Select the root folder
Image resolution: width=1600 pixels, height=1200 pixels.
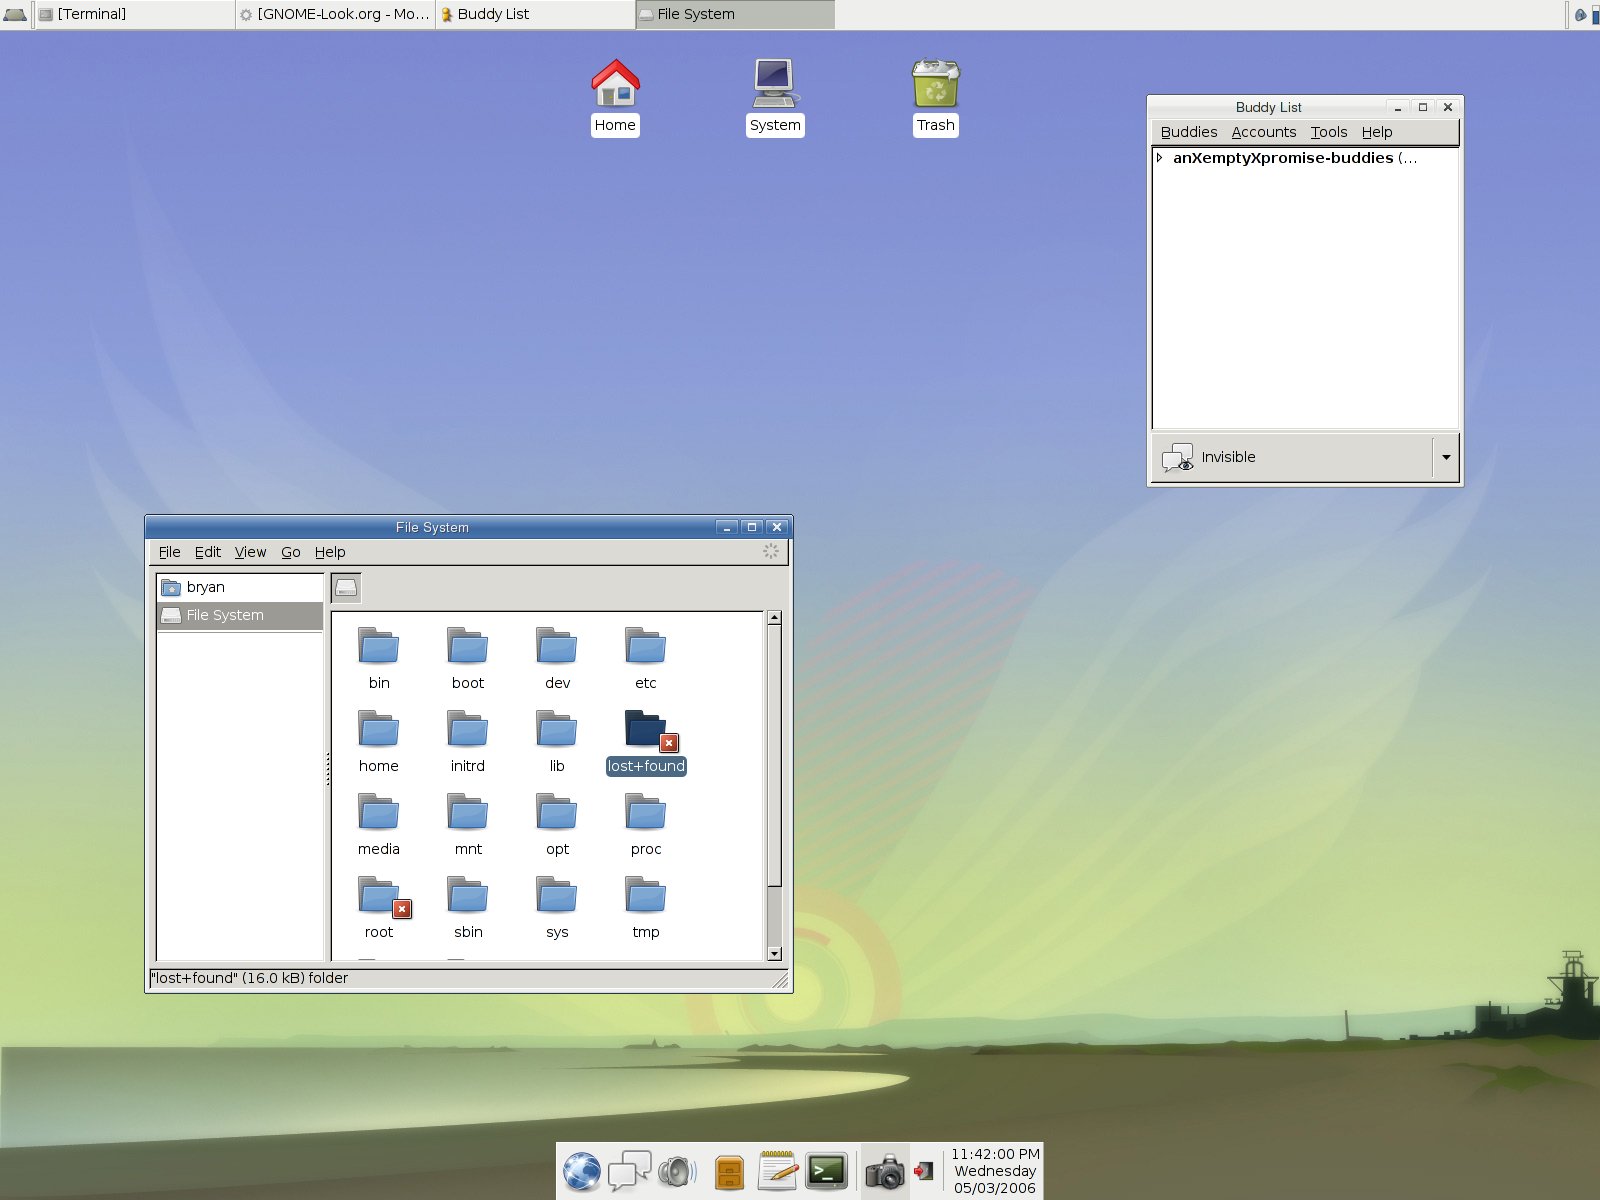click(379, 908)
